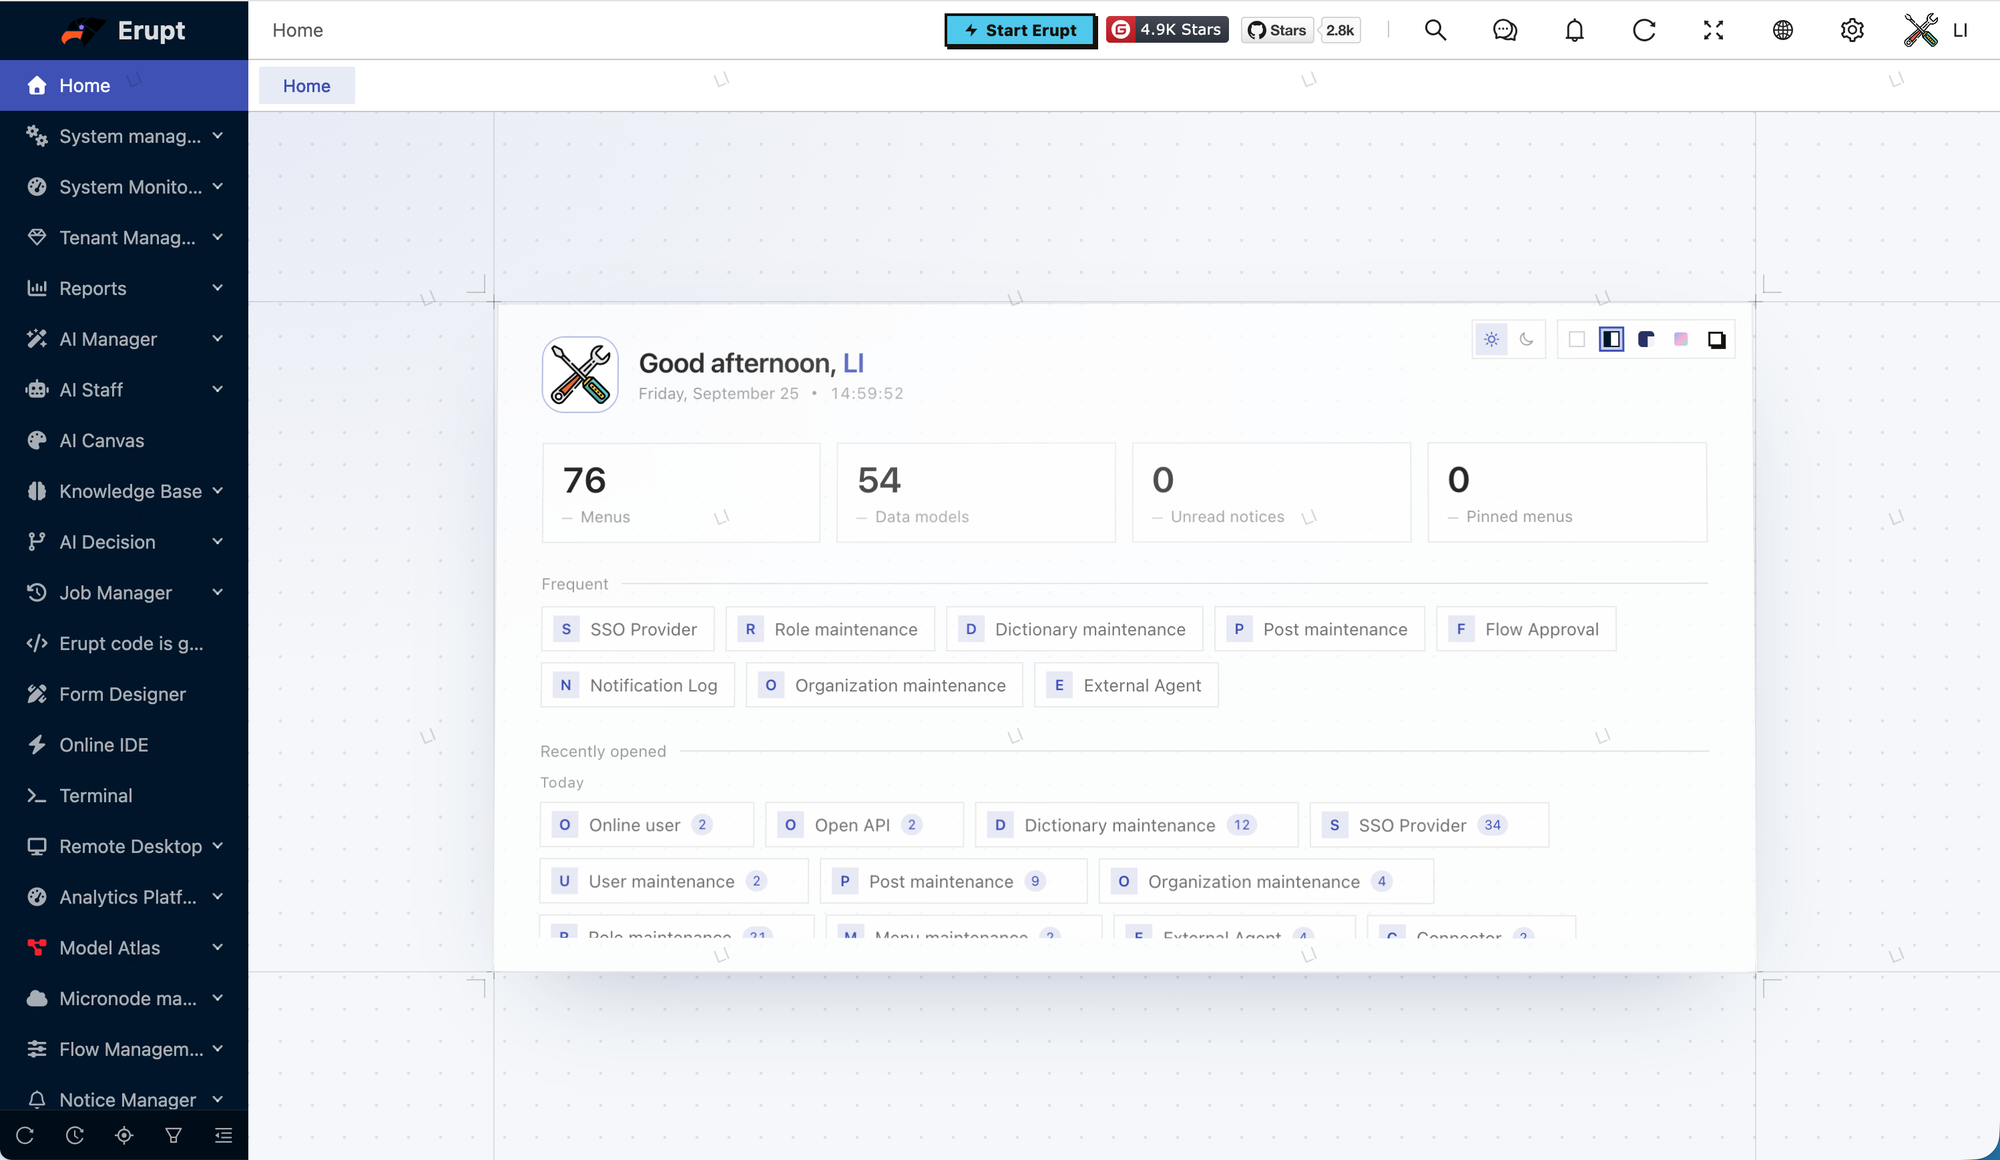Open the search icon in top bar

1435,30
